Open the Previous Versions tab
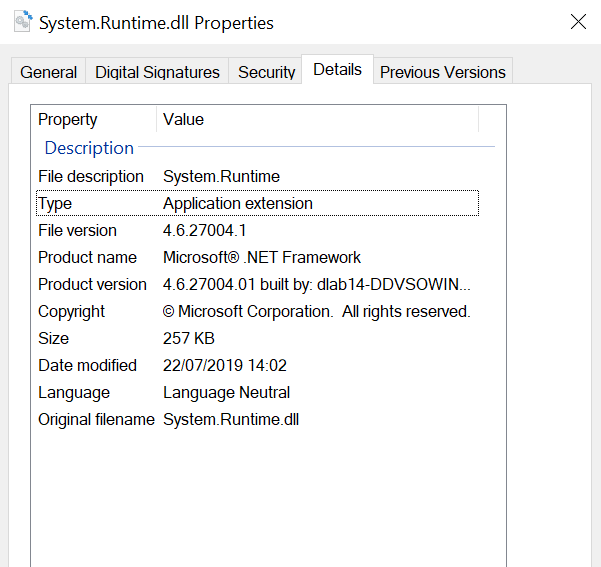601x567 pixels. pos(443,72)
